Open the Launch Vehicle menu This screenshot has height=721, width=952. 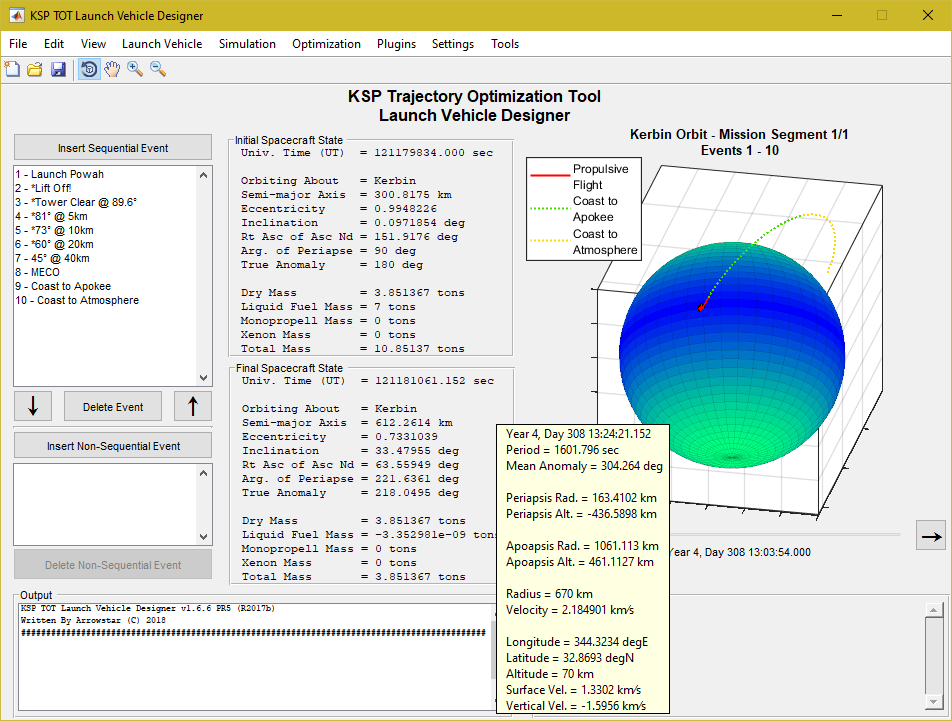pyautogui.click(x=162, y=44)
